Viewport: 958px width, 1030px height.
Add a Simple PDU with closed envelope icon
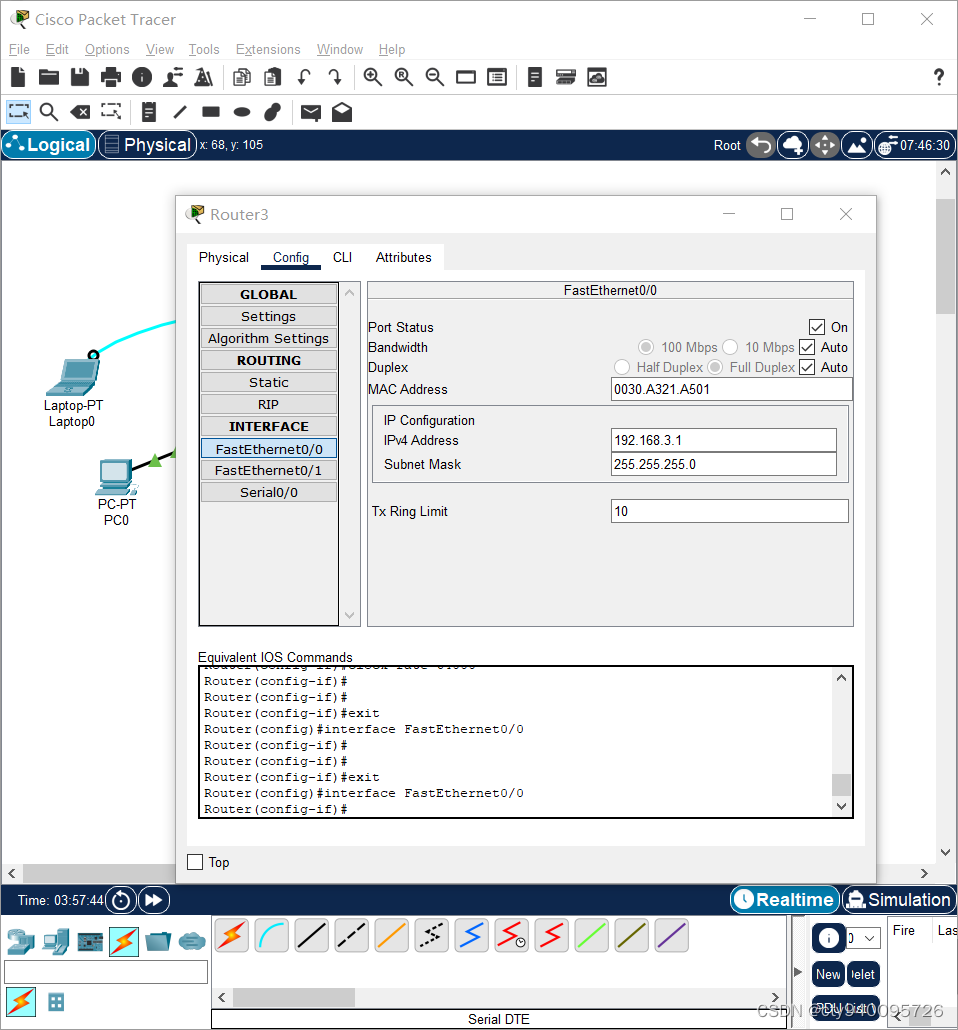311,113
